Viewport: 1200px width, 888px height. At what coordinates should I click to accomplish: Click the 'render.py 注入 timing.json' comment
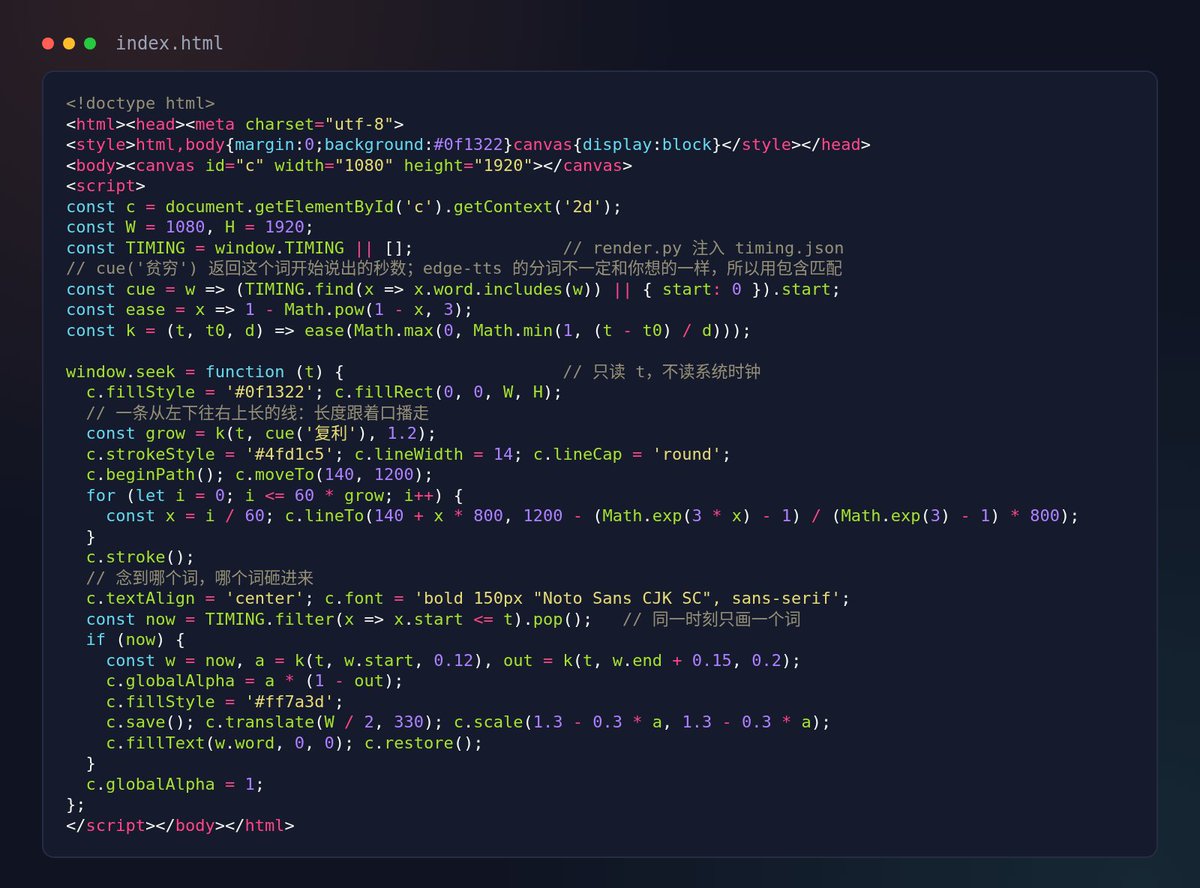703,248
